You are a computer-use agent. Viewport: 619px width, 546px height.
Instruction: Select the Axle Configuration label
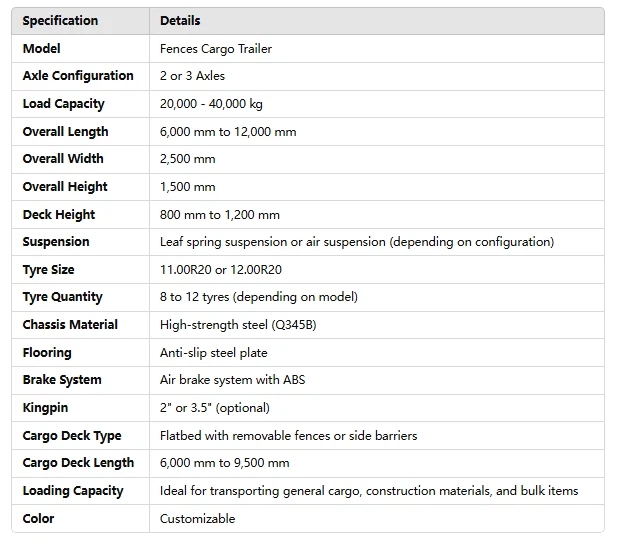(x=78, y=76)
